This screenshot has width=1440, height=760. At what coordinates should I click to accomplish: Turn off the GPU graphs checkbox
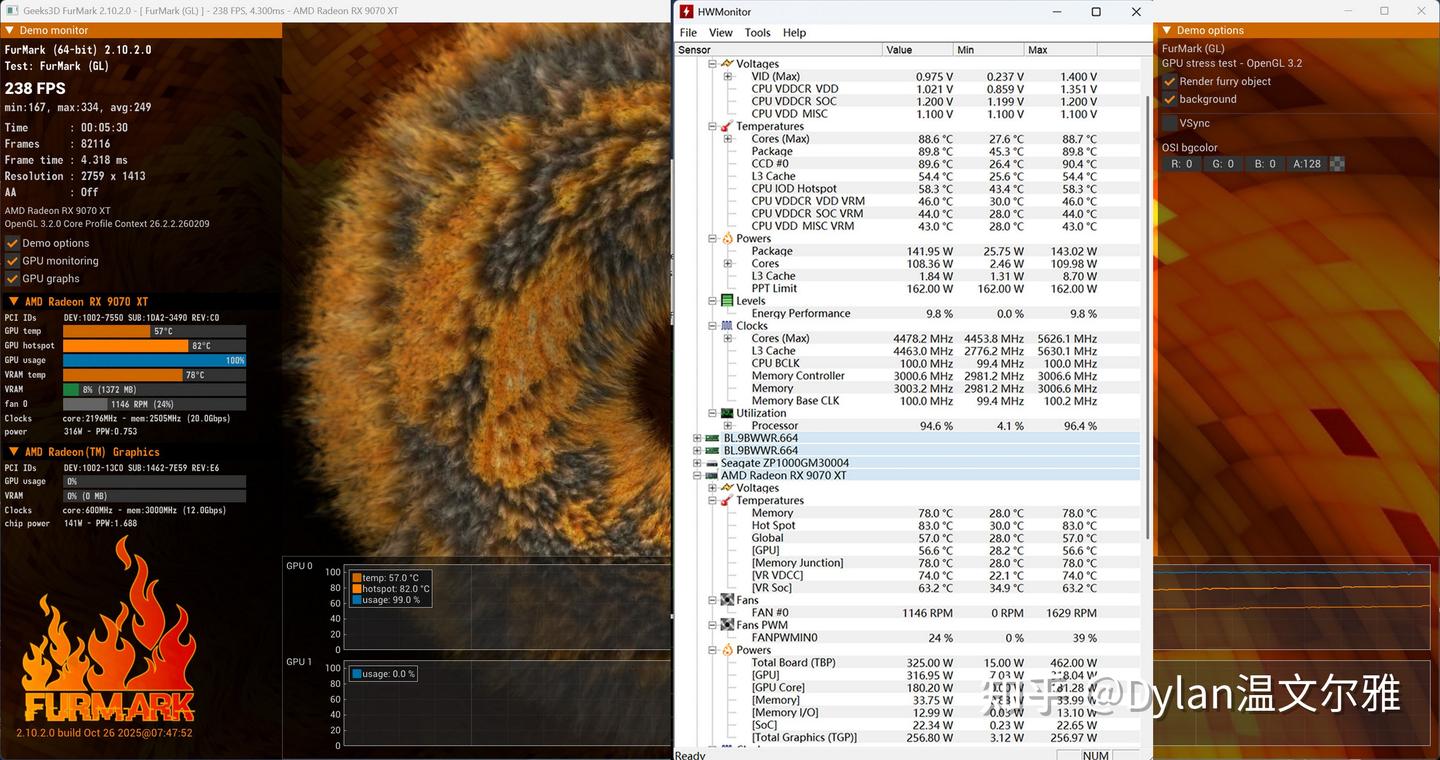click(13, 279)
